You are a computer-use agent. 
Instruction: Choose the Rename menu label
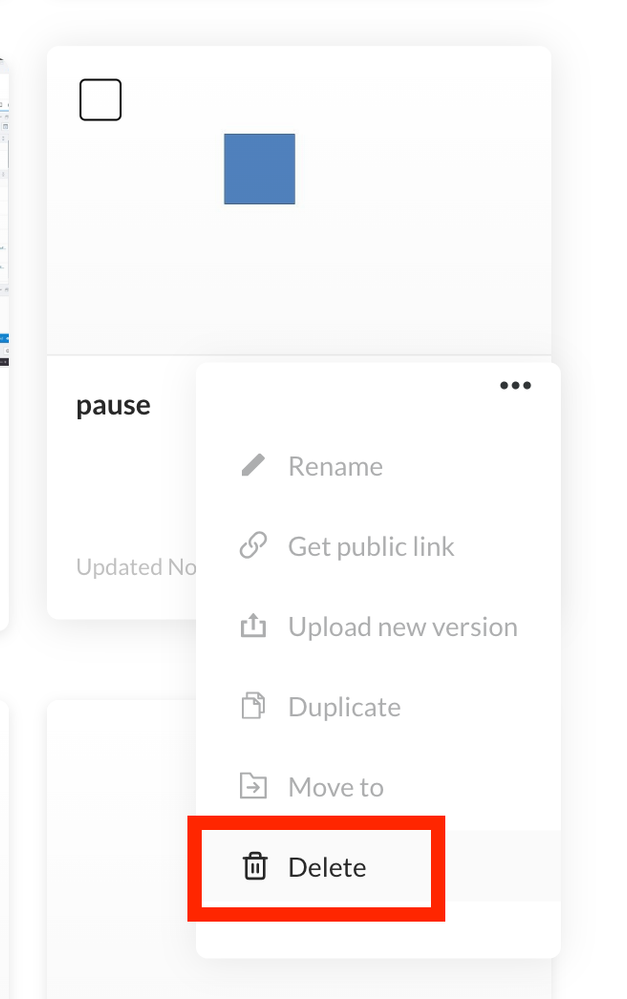tap(335, 466)
